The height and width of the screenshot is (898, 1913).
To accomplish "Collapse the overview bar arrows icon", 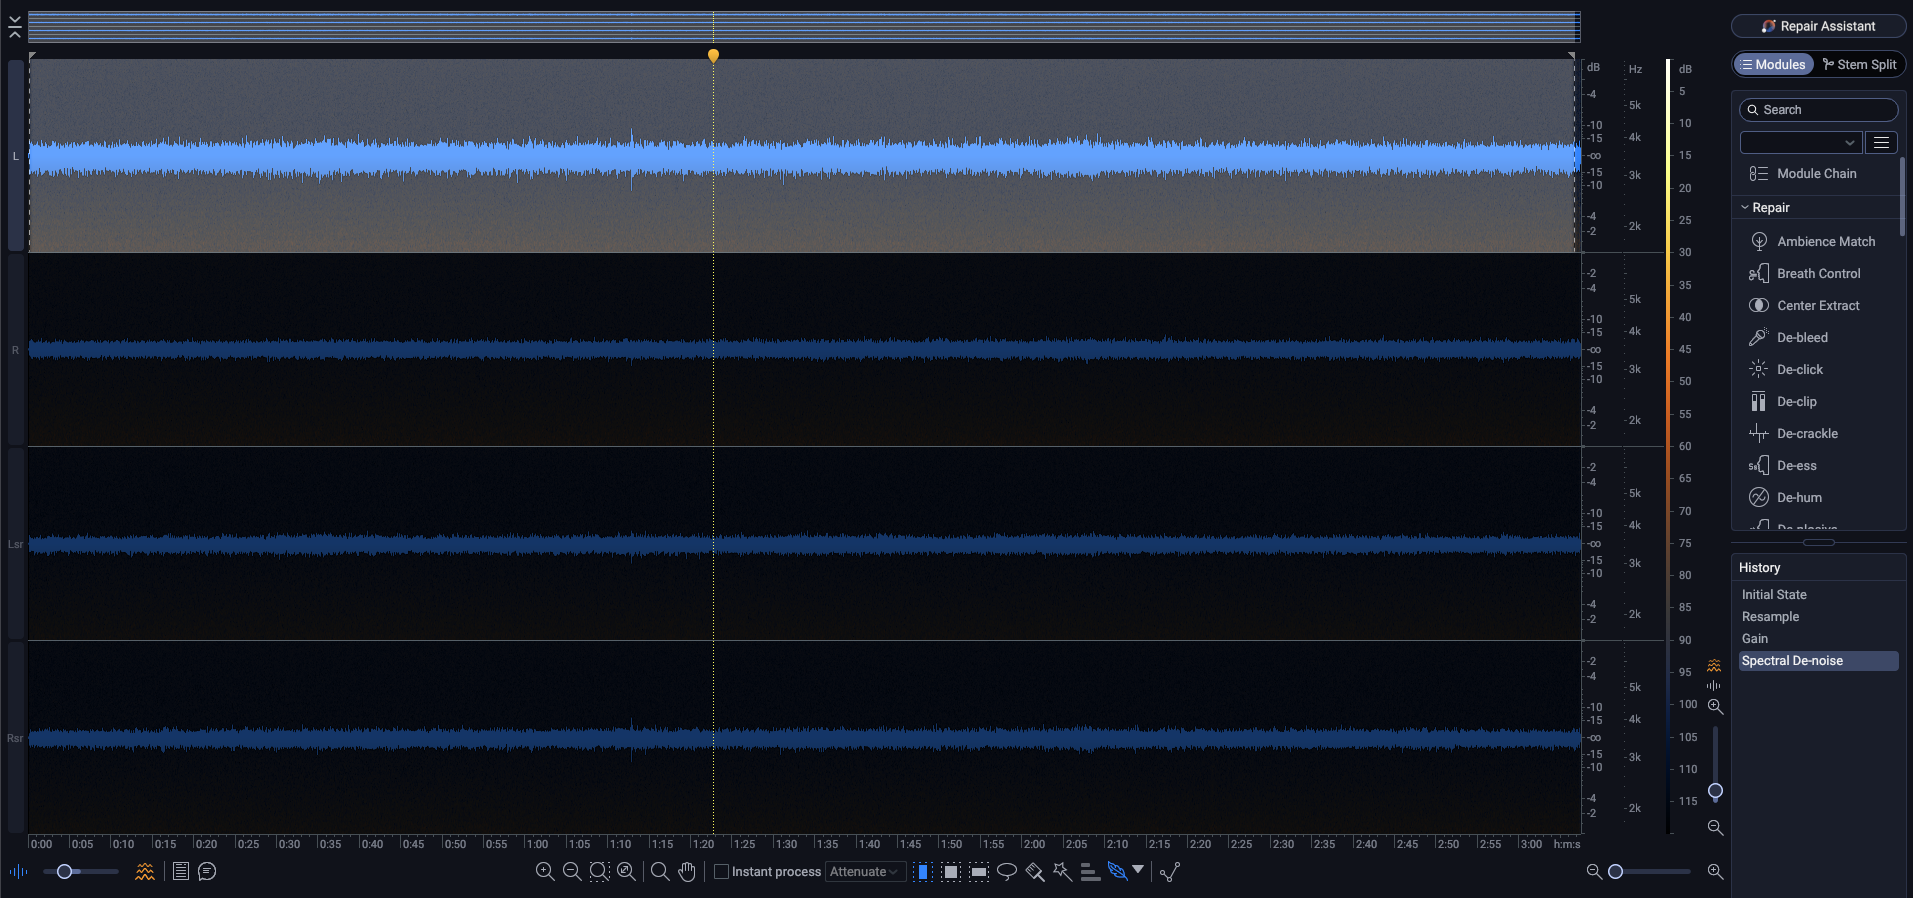I will click(x=15, y=27).
